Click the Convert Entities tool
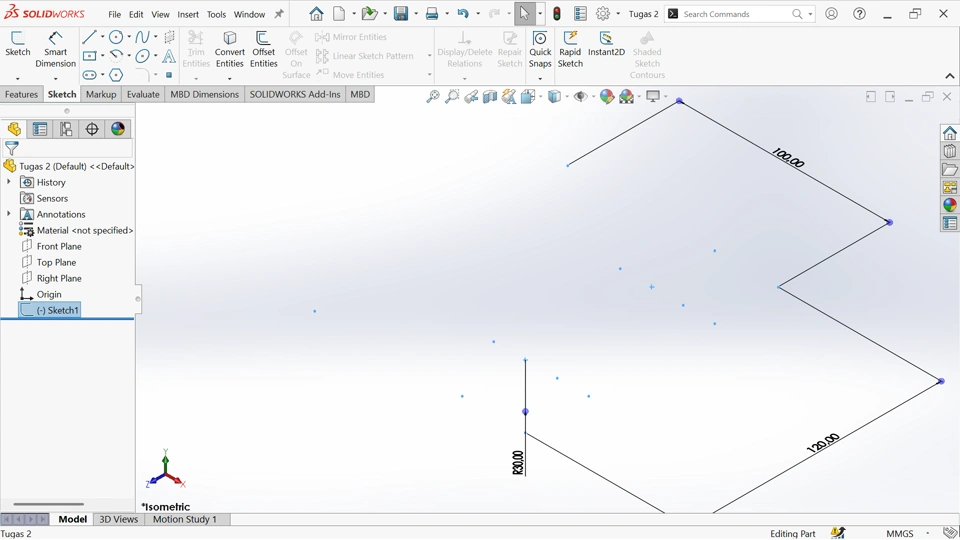960x540 pixels. pyautogui.click(x=230, y=50)
